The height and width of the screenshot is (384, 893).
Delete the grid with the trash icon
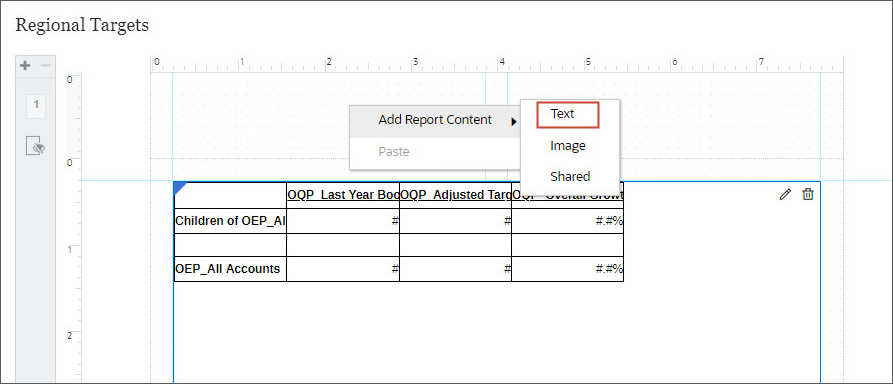tap(808, 194)
